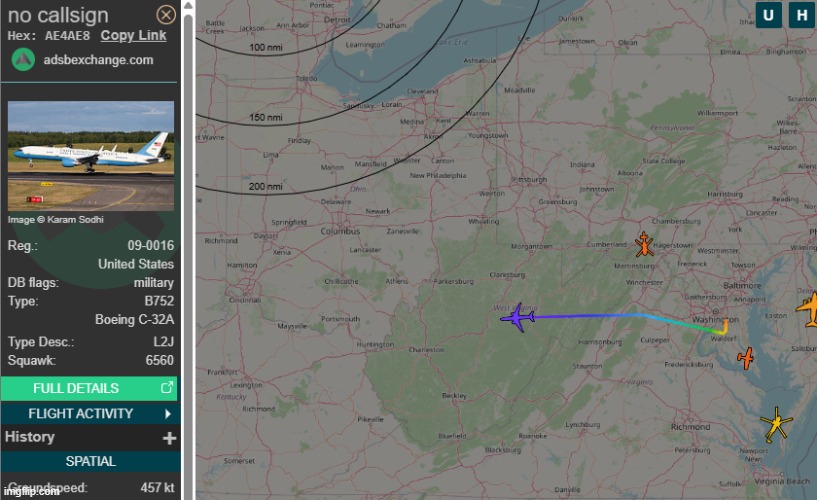
Task: Toggle the U map filter button
Action: pyautogui.click(x=769, y=15)
